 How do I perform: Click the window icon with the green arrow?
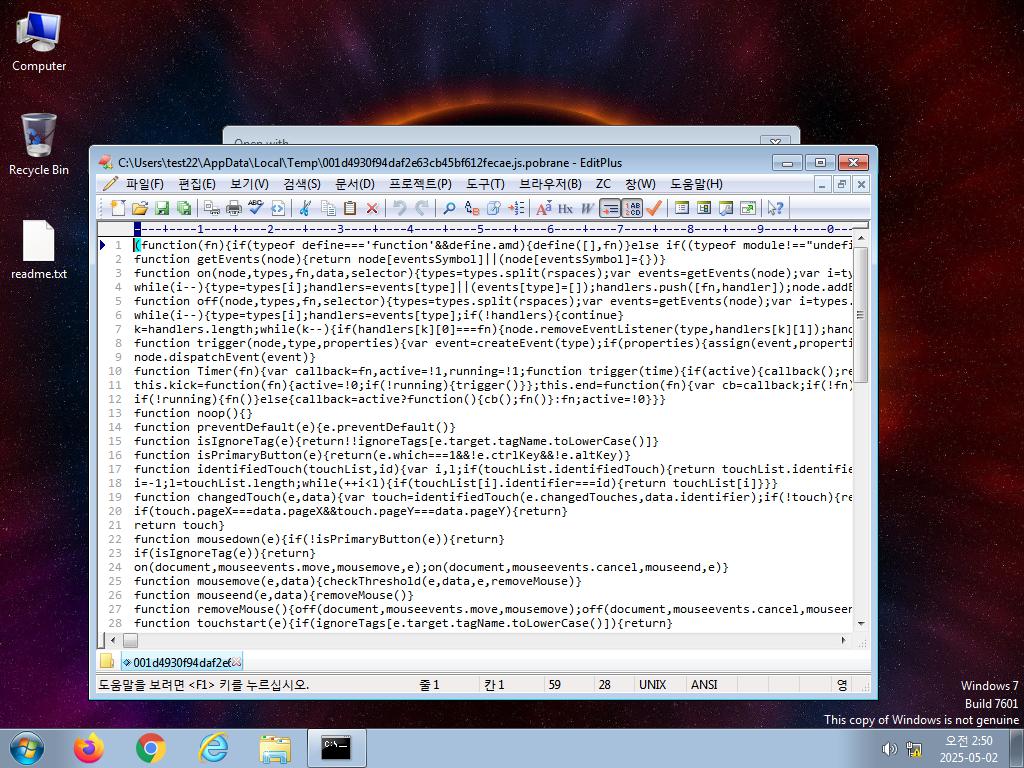748,208
